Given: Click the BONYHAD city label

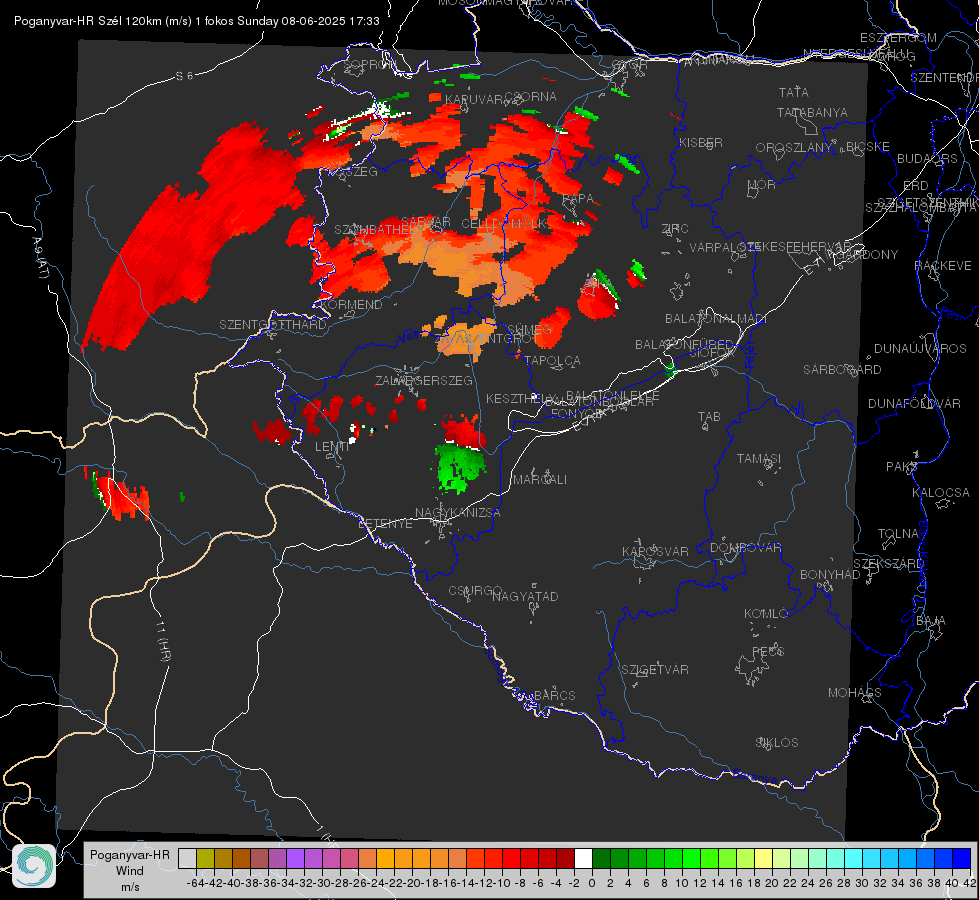Looking at the screenshot, I should 830,575.
